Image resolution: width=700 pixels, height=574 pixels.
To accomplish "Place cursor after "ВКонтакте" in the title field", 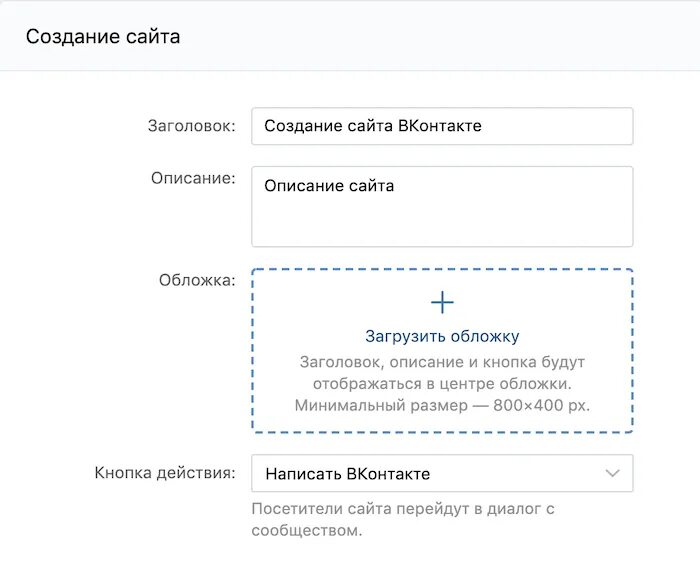I will coord(484,126).
